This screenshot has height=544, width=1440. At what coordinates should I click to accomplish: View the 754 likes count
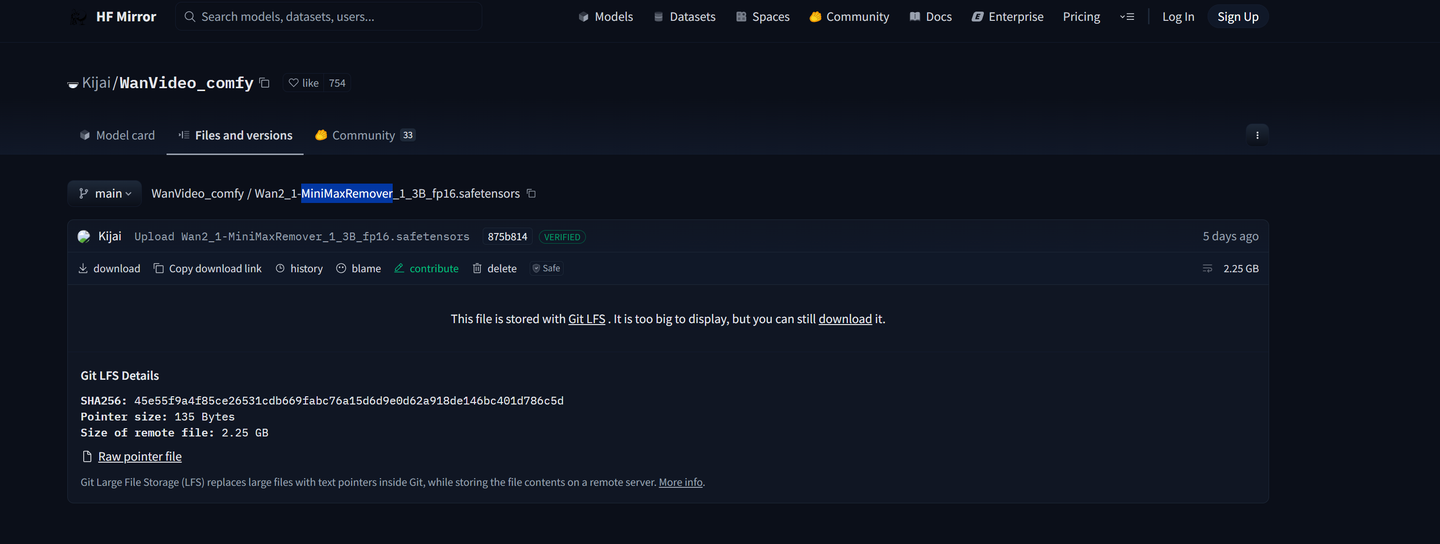pyautogui.click(x=337, y=83)
